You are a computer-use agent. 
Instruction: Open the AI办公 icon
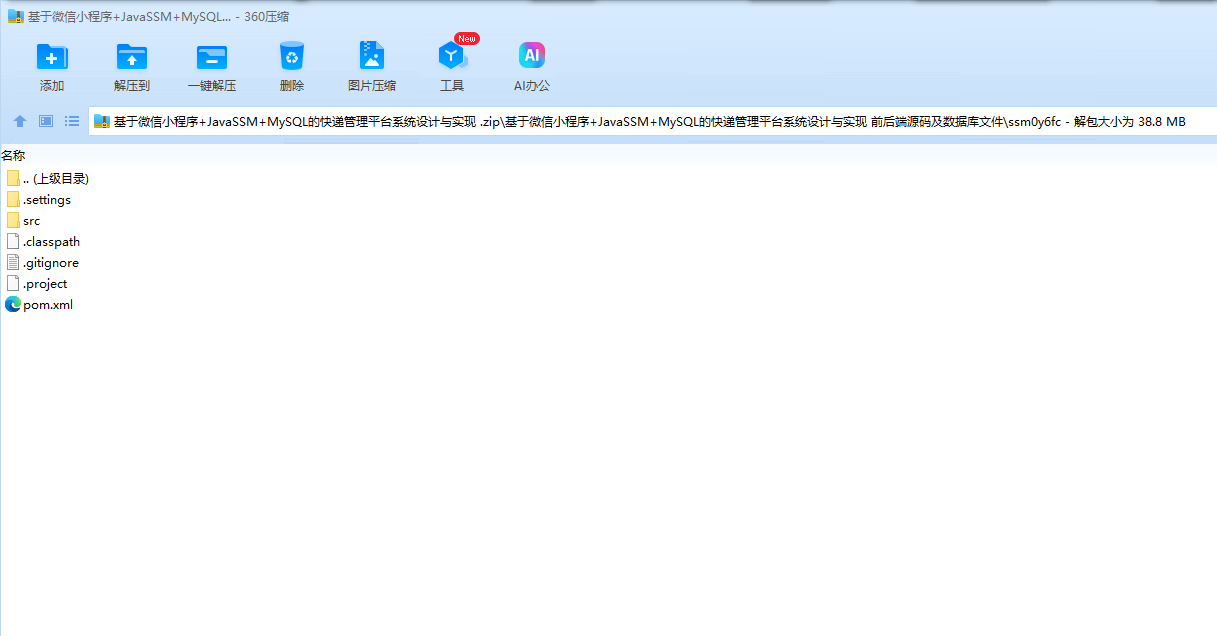point(532,56)
